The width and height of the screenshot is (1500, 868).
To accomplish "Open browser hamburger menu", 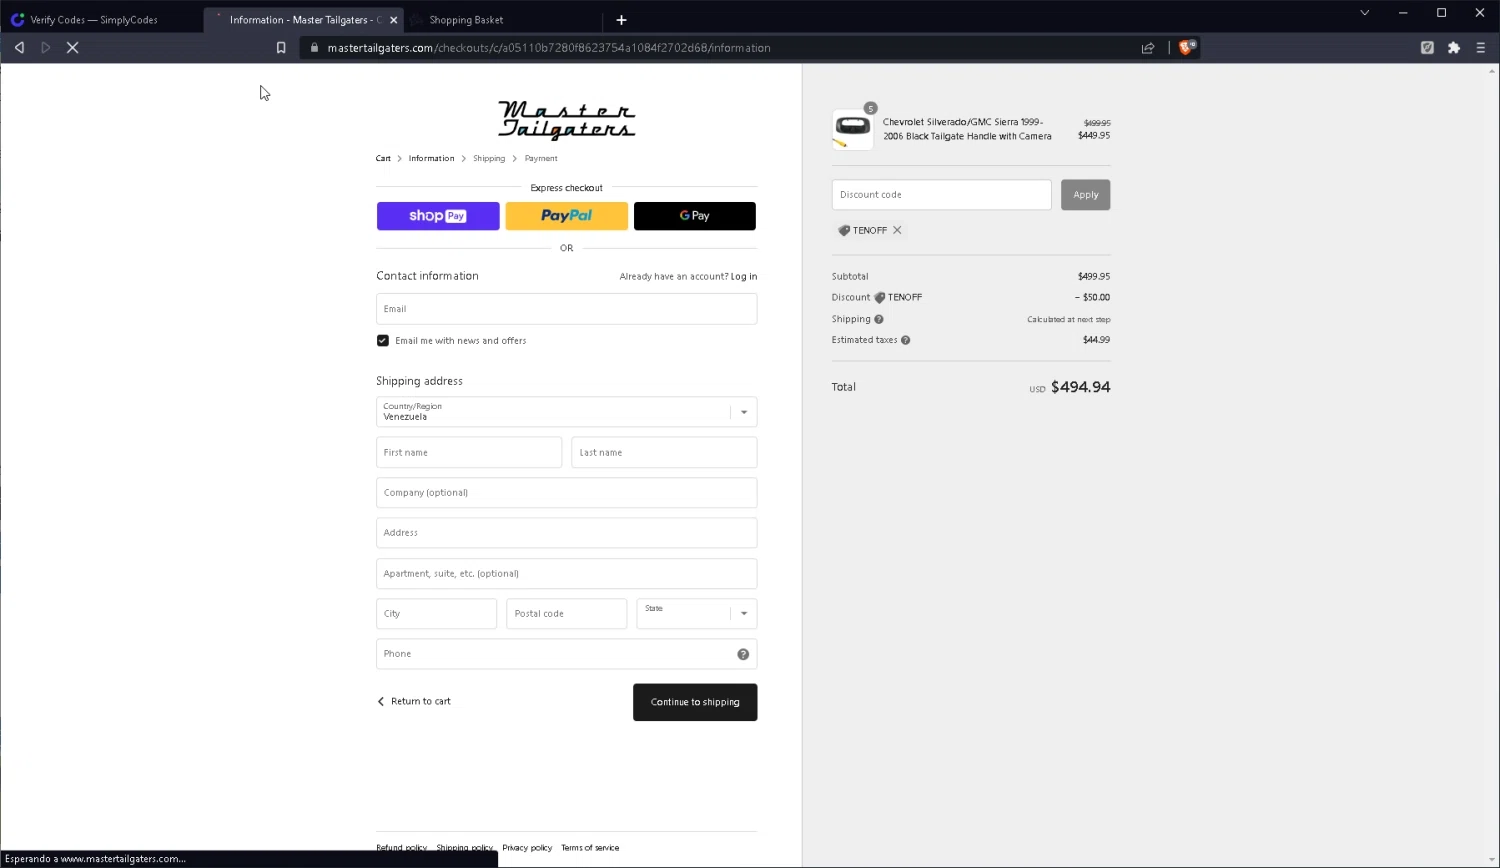I will (x=1481, y=47).
